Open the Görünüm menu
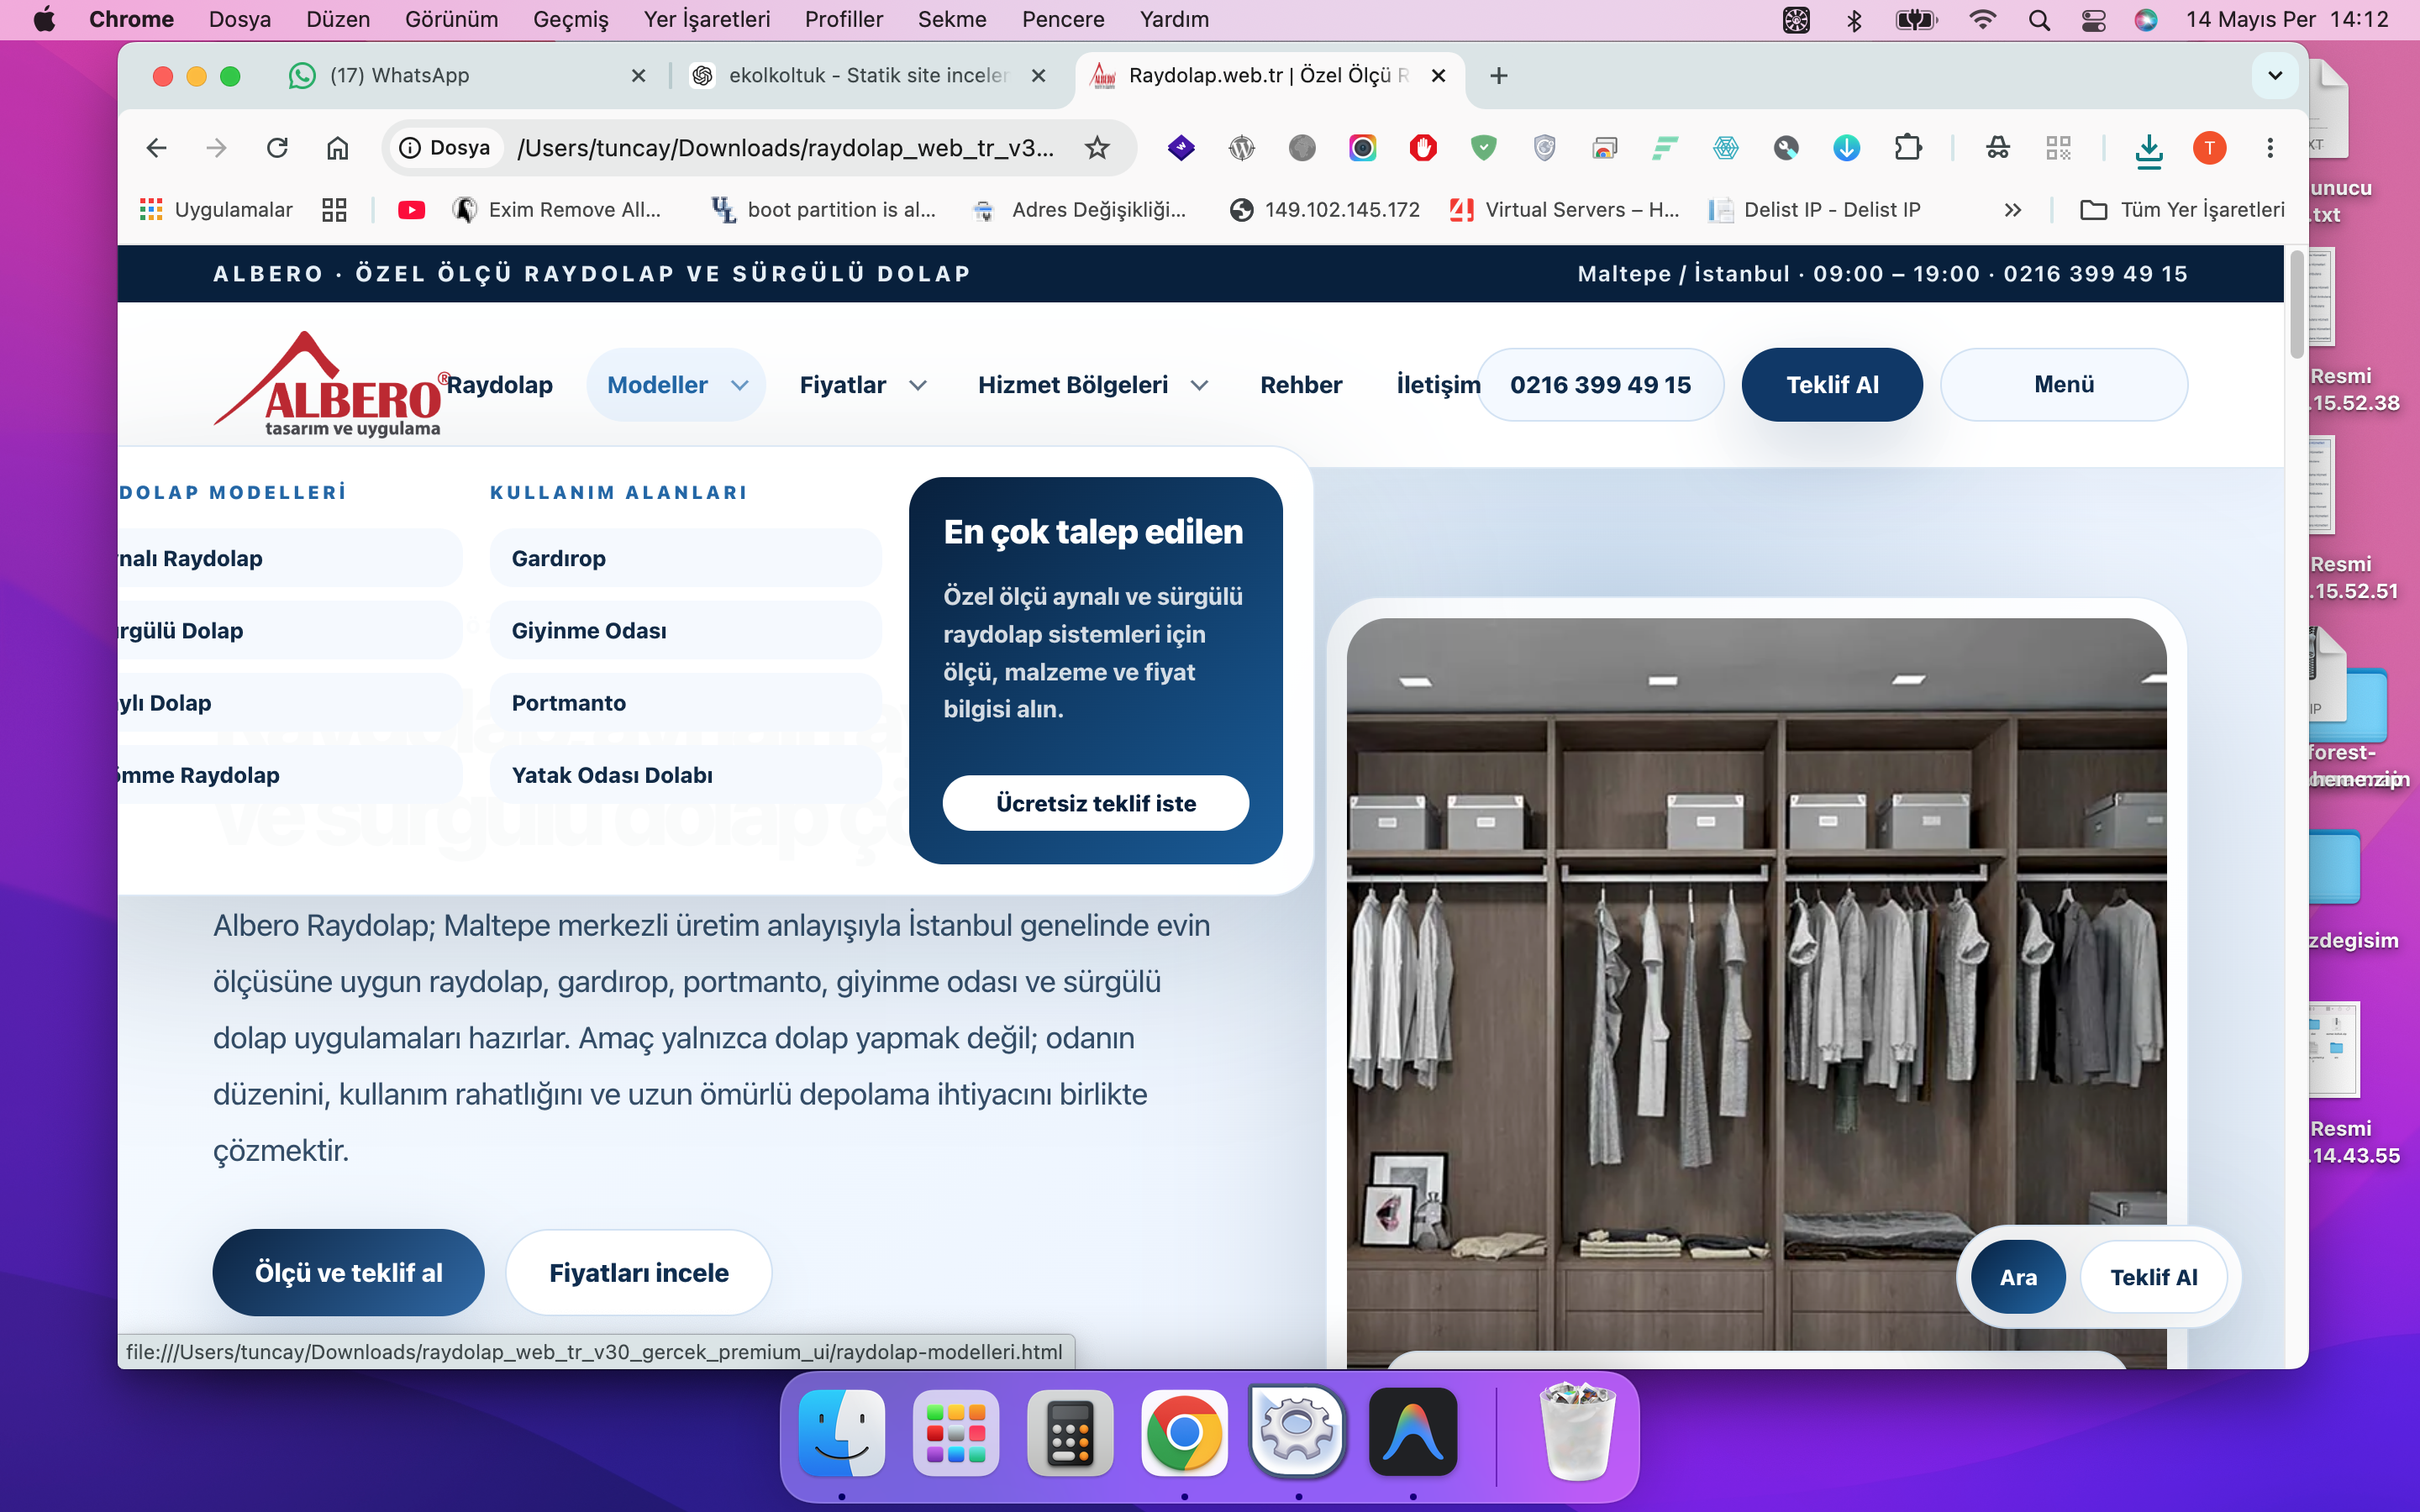Screen dimensions: 2420x1512 (x=451, y=20)
